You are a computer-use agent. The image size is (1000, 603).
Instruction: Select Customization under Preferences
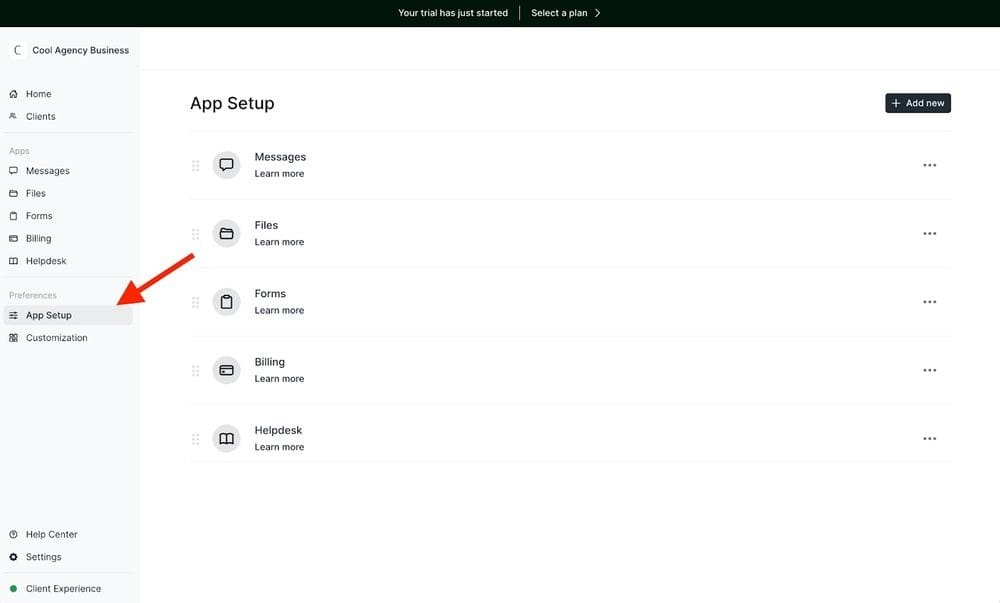[56, 338]
